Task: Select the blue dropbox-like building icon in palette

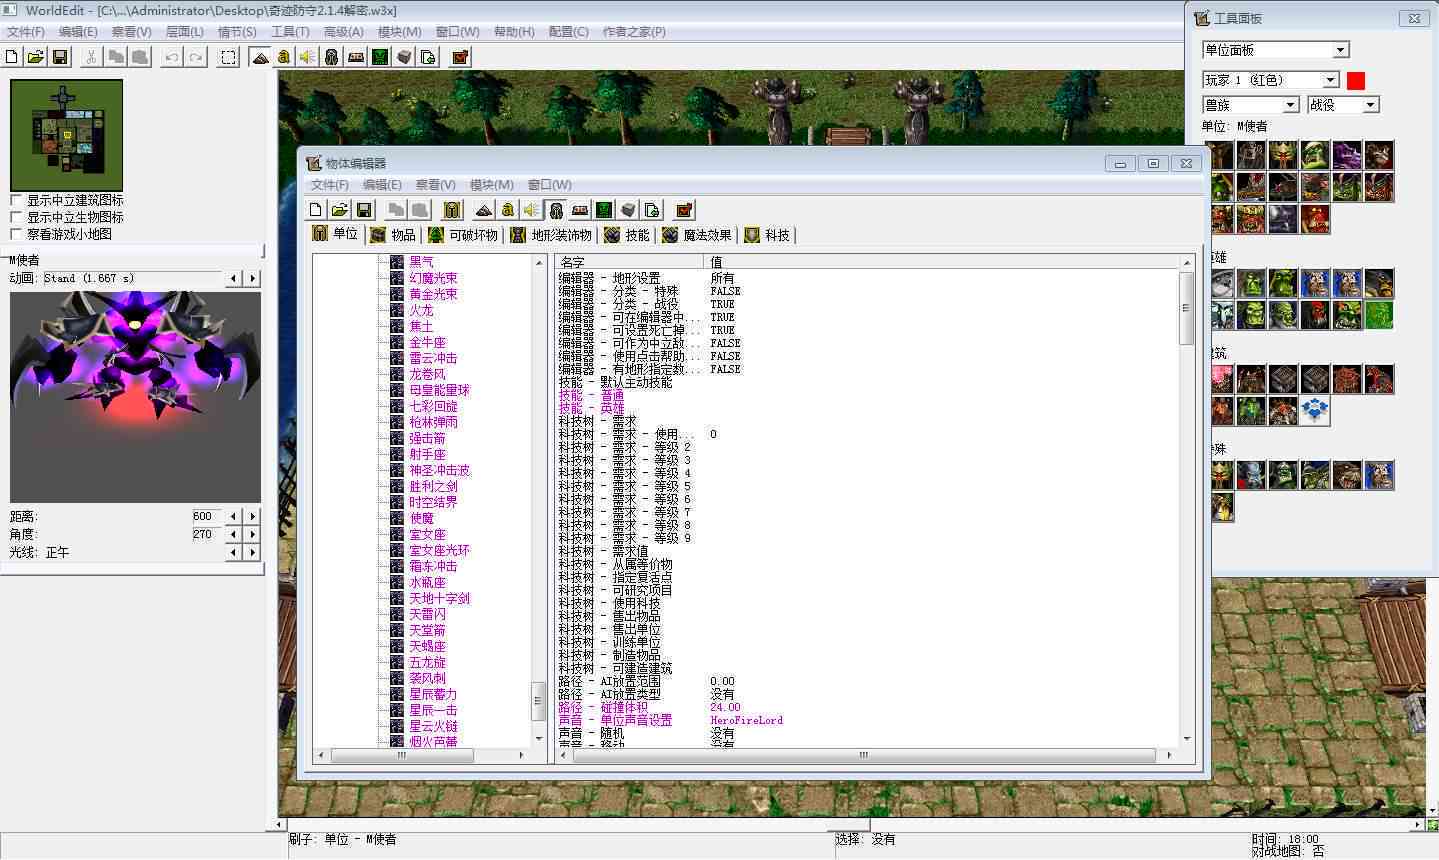Action: 1315,411
